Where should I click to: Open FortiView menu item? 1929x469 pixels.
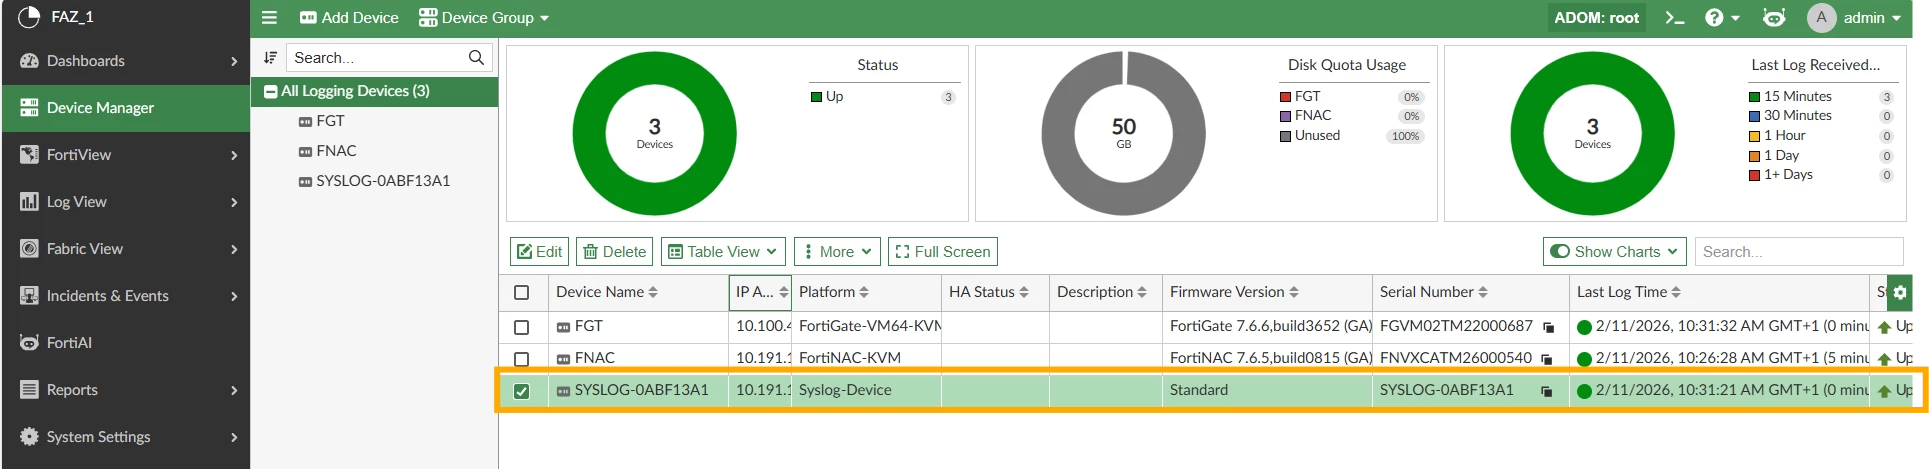click(x=125, y=155)
